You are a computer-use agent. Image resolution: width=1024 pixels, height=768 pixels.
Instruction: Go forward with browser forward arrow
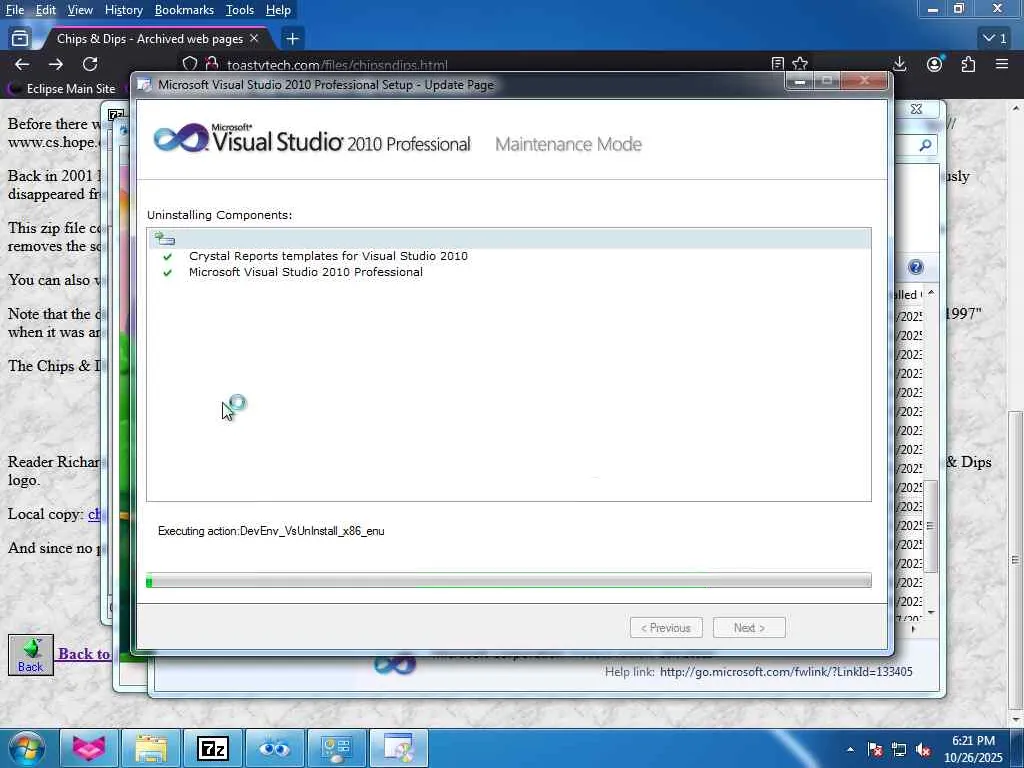pyautogui.click(x=56, y=64)
